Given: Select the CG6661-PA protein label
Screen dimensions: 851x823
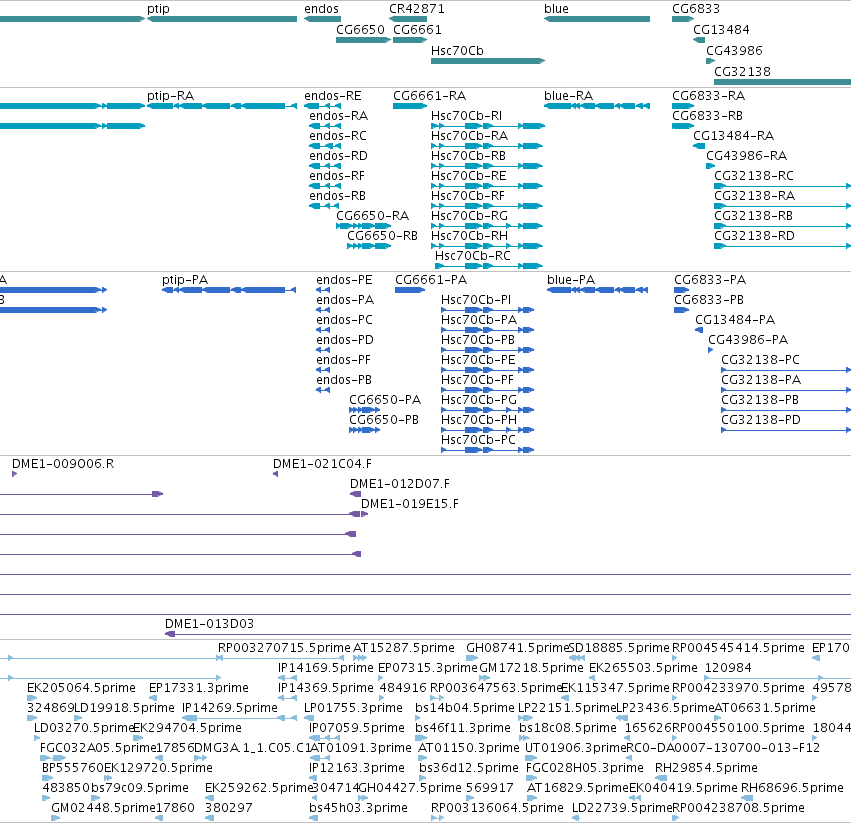Looking at the screenshot, I should click(431, 280).
